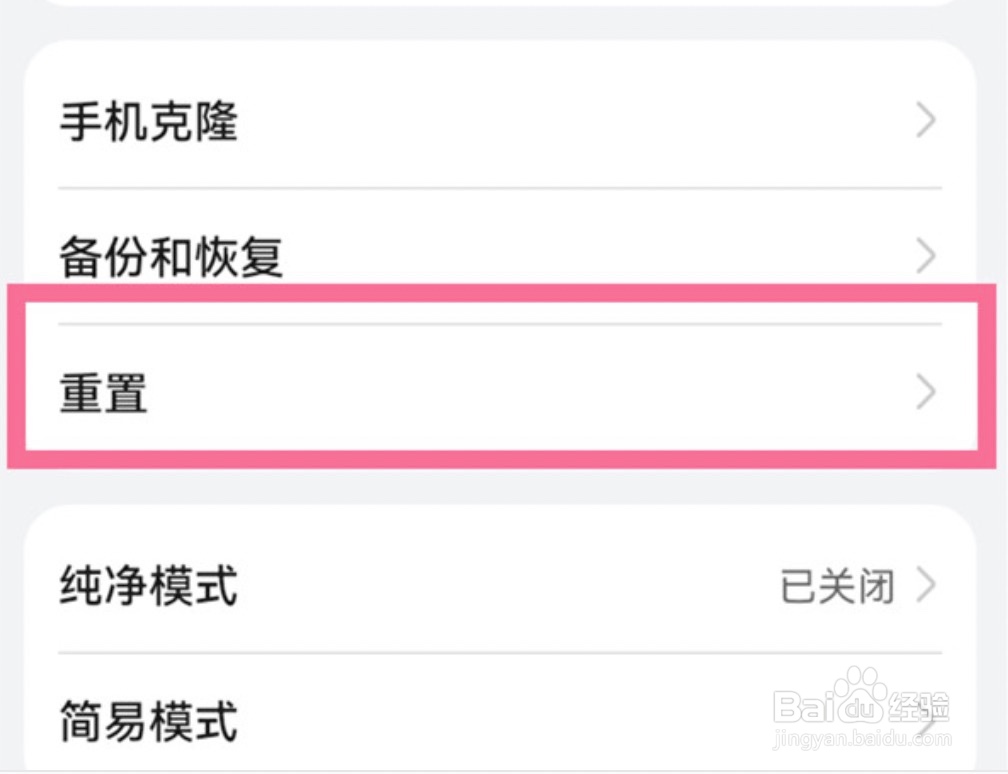Click the 经验 text in the Baidu watermark
The width and height of the screenshot is (1008, 774).
point(921,706)
